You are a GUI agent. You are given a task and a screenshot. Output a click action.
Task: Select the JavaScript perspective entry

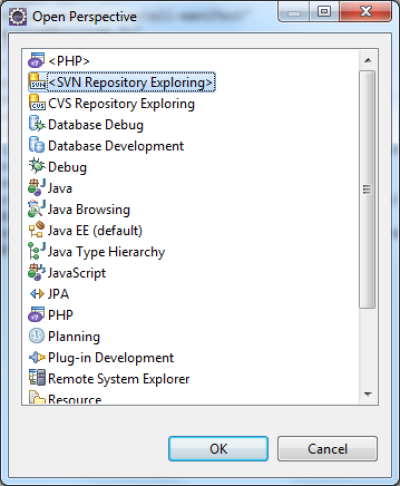[67, 273]
